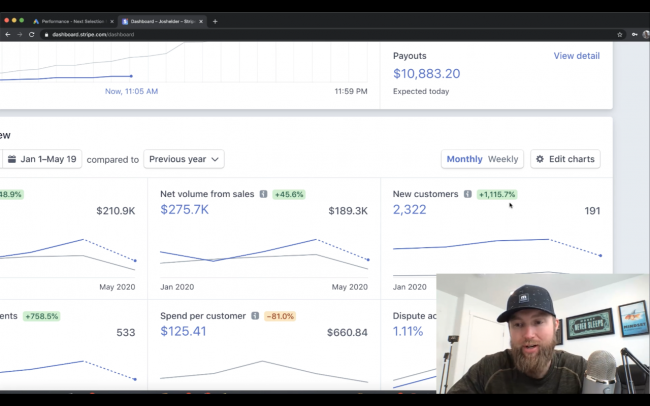Switch chart granularity to Monthly
The width and height of the screenshot is (650, 406).
(x=464, y=159)
